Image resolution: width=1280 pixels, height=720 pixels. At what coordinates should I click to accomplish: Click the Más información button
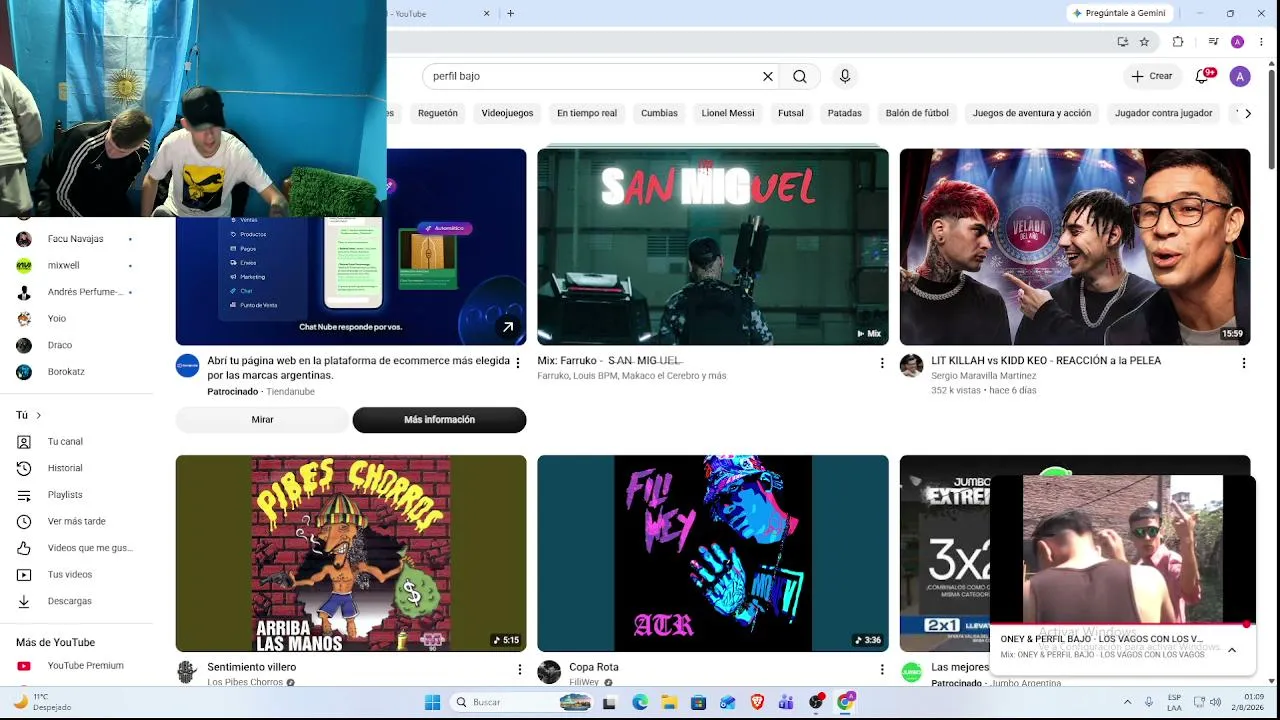(439, 420)
